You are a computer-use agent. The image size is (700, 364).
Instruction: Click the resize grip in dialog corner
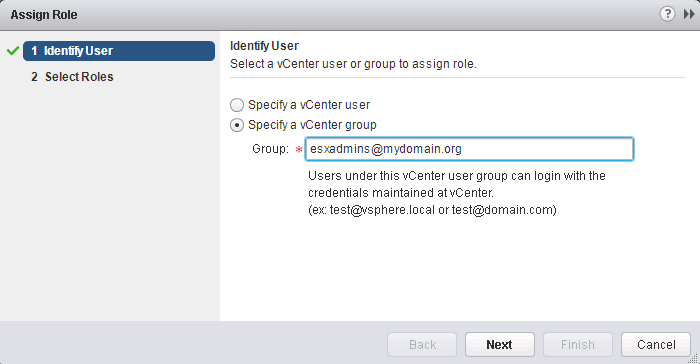(693, 358)
